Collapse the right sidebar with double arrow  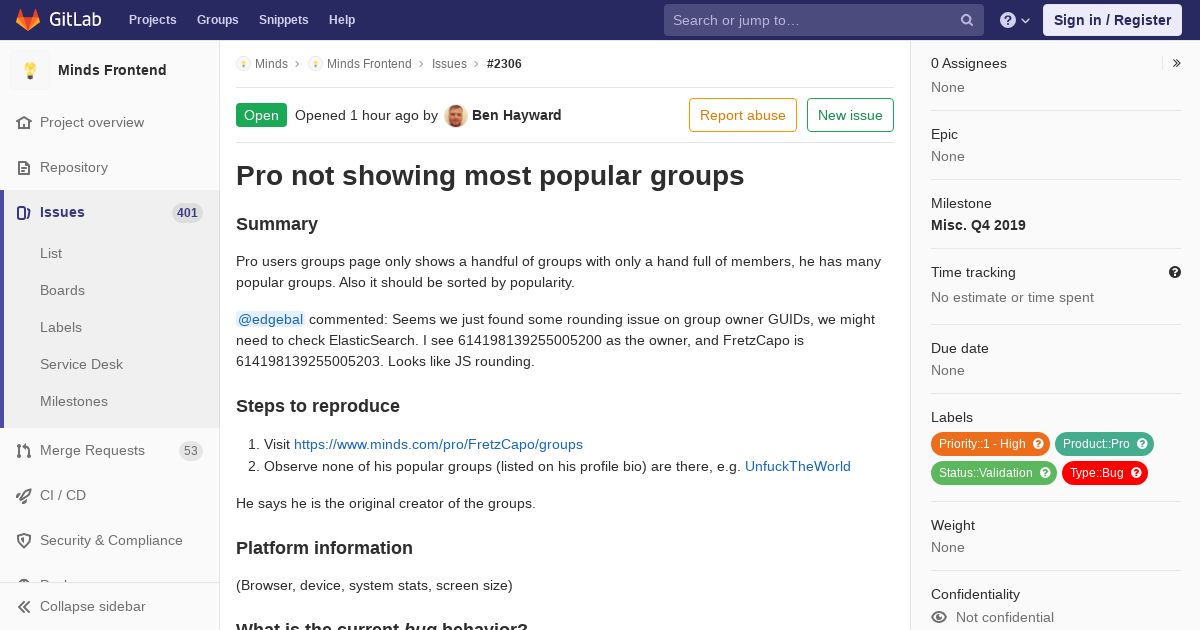pos(1176,63)
